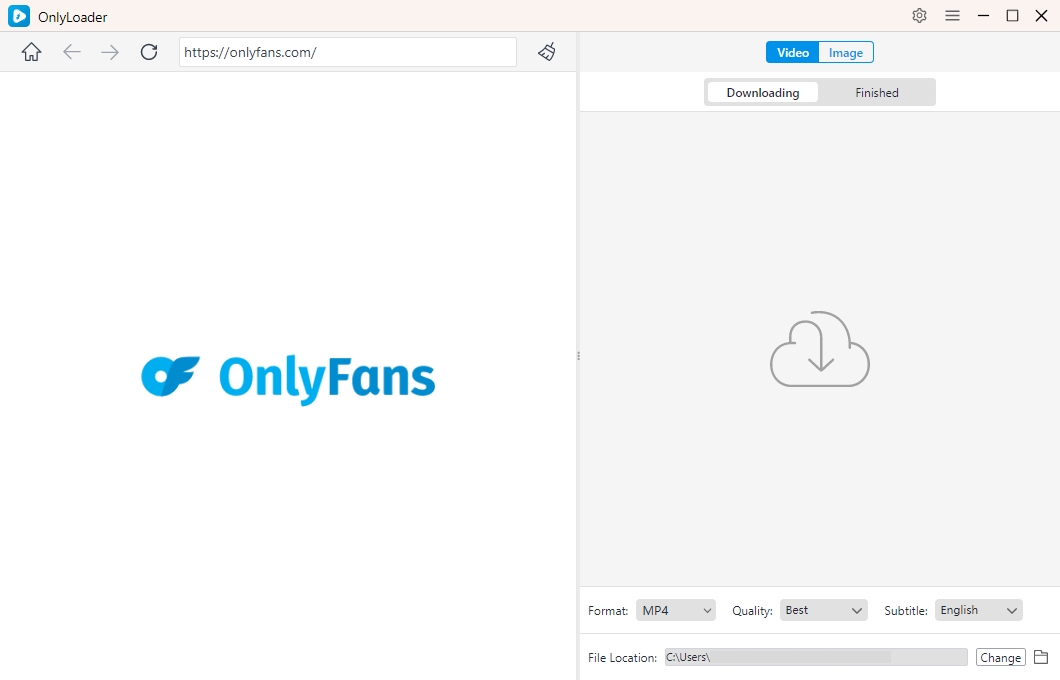1060x680 pixels.
Task: Select the Finished tab
Action: pyautogui.click(x=877, y=93)
